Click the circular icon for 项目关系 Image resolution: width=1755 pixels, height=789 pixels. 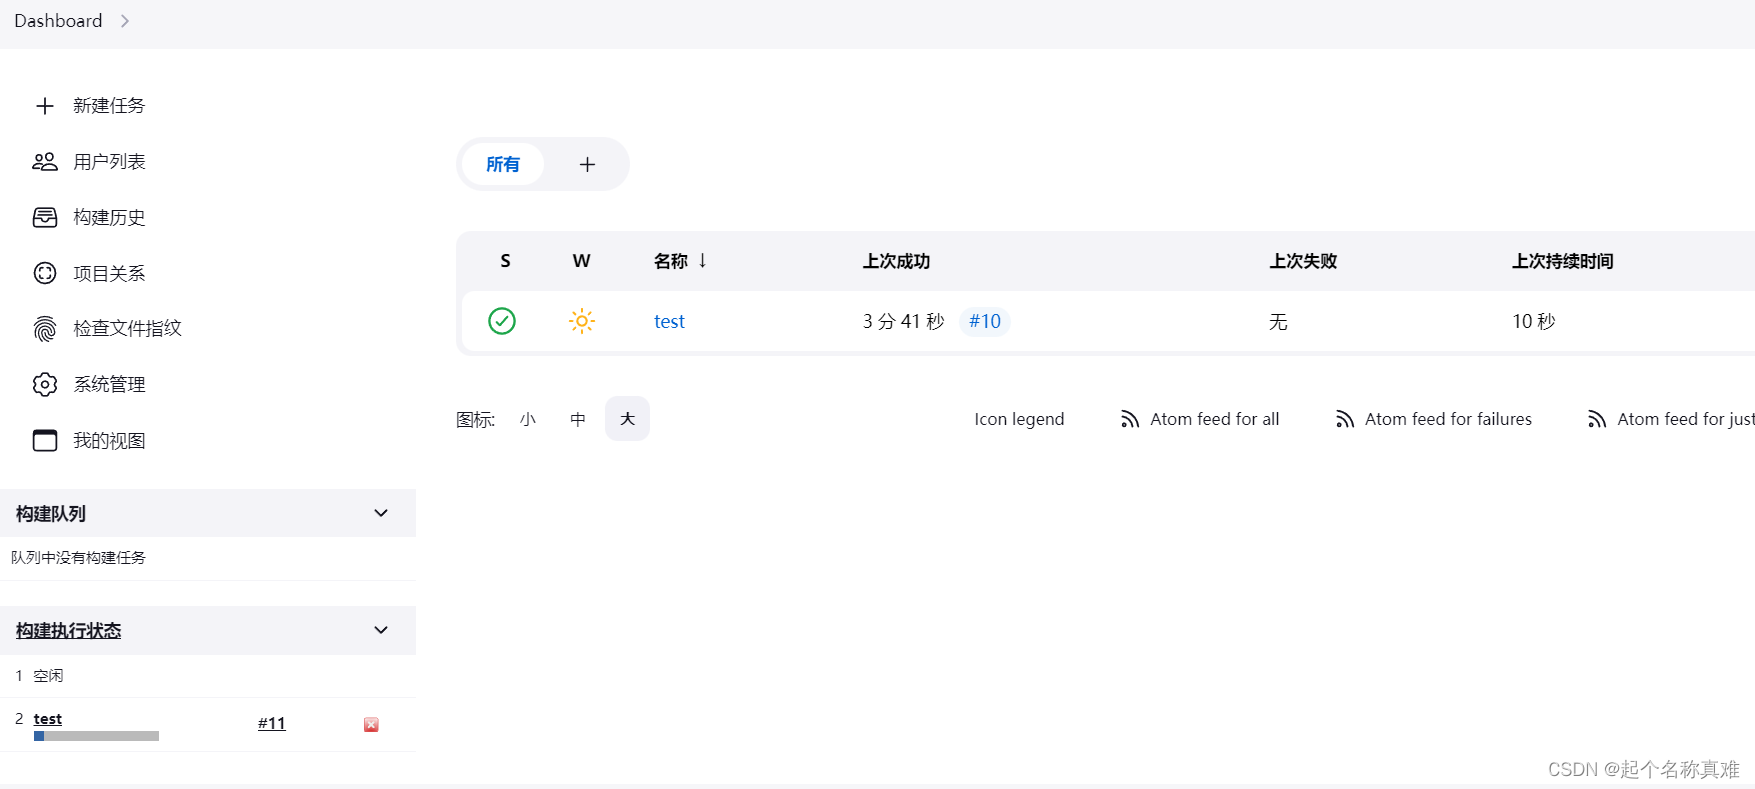45,273
